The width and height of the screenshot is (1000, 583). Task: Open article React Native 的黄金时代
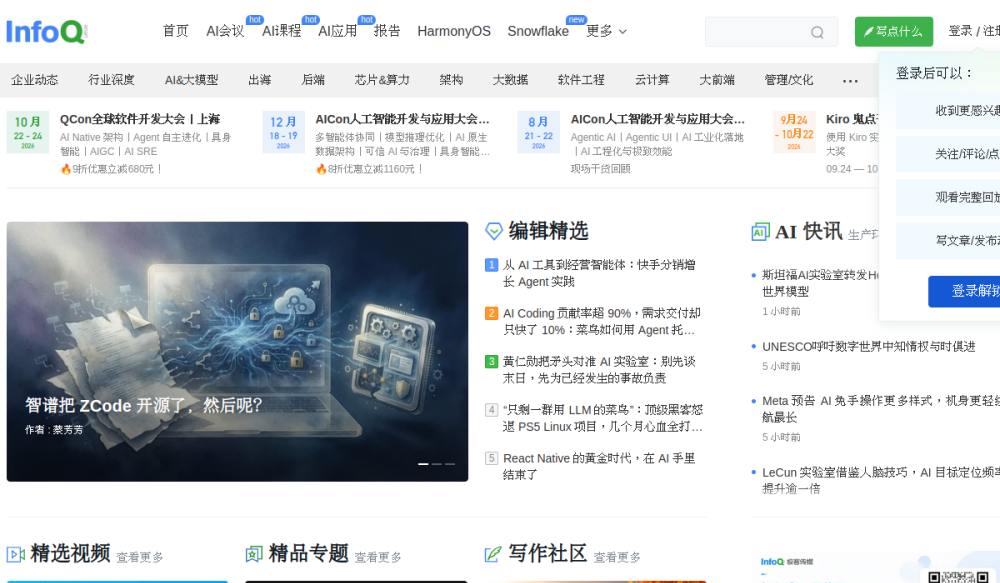click(x=599, y=466)
